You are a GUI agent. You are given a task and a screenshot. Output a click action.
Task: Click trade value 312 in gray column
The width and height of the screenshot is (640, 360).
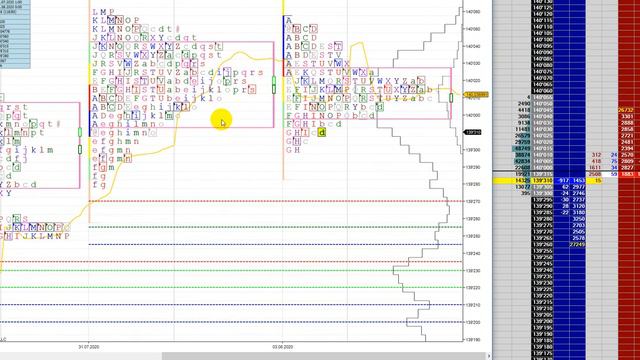[596, 155]
